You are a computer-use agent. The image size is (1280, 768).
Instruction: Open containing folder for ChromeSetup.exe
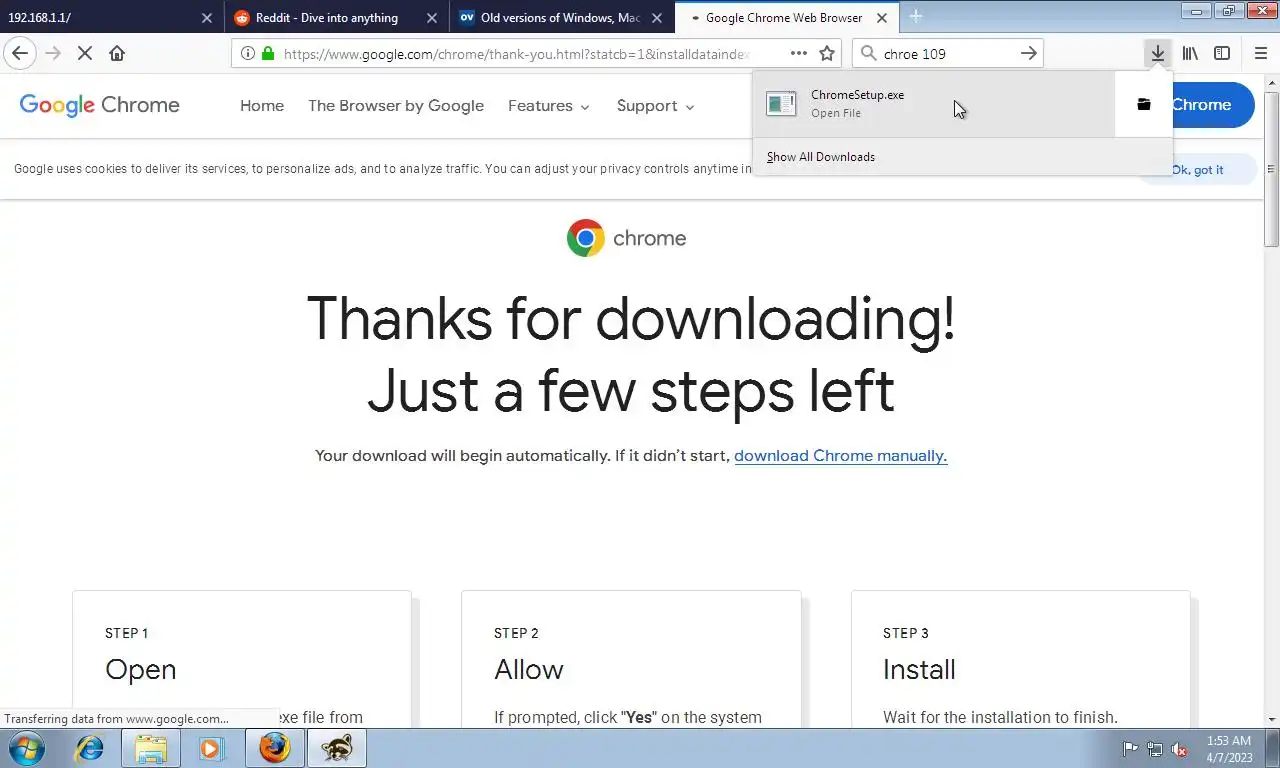click(x=1144, y=104)
